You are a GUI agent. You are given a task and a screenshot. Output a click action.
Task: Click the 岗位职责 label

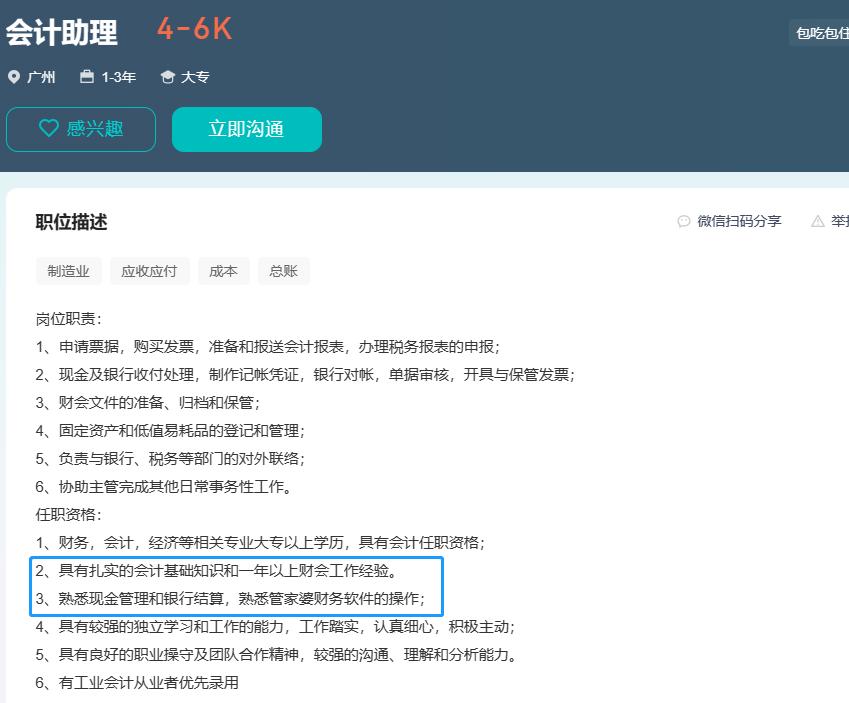69,319
